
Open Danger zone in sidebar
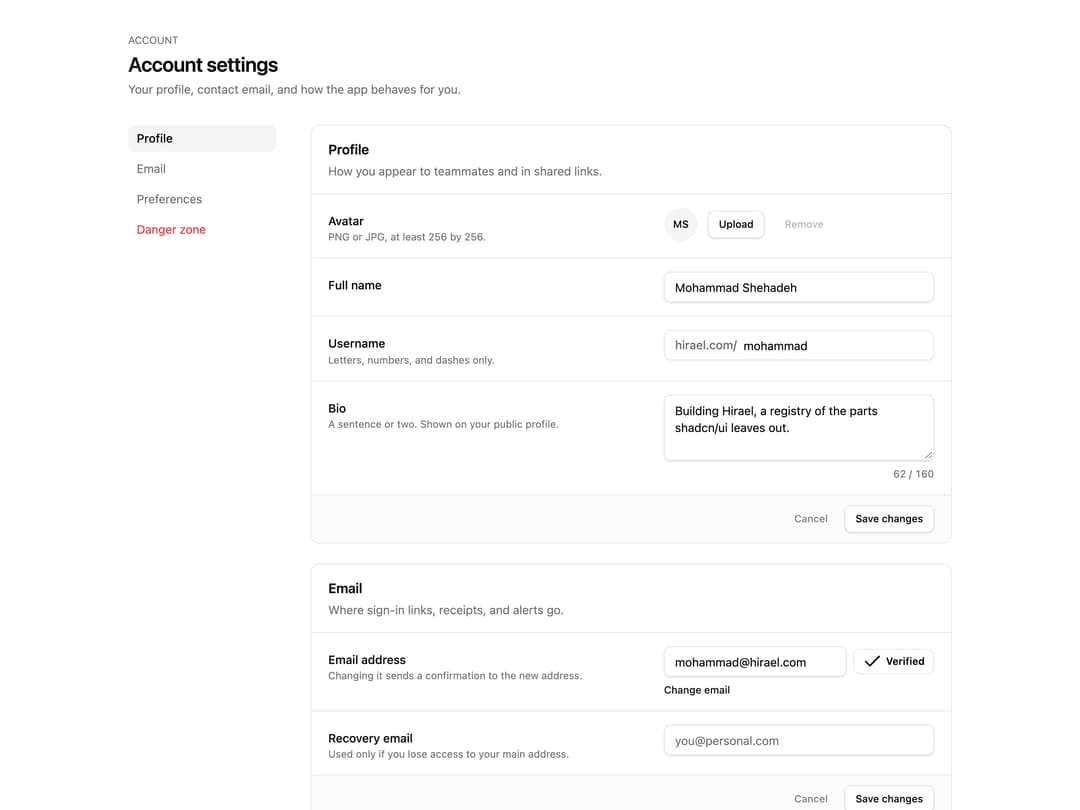(202, 229)
